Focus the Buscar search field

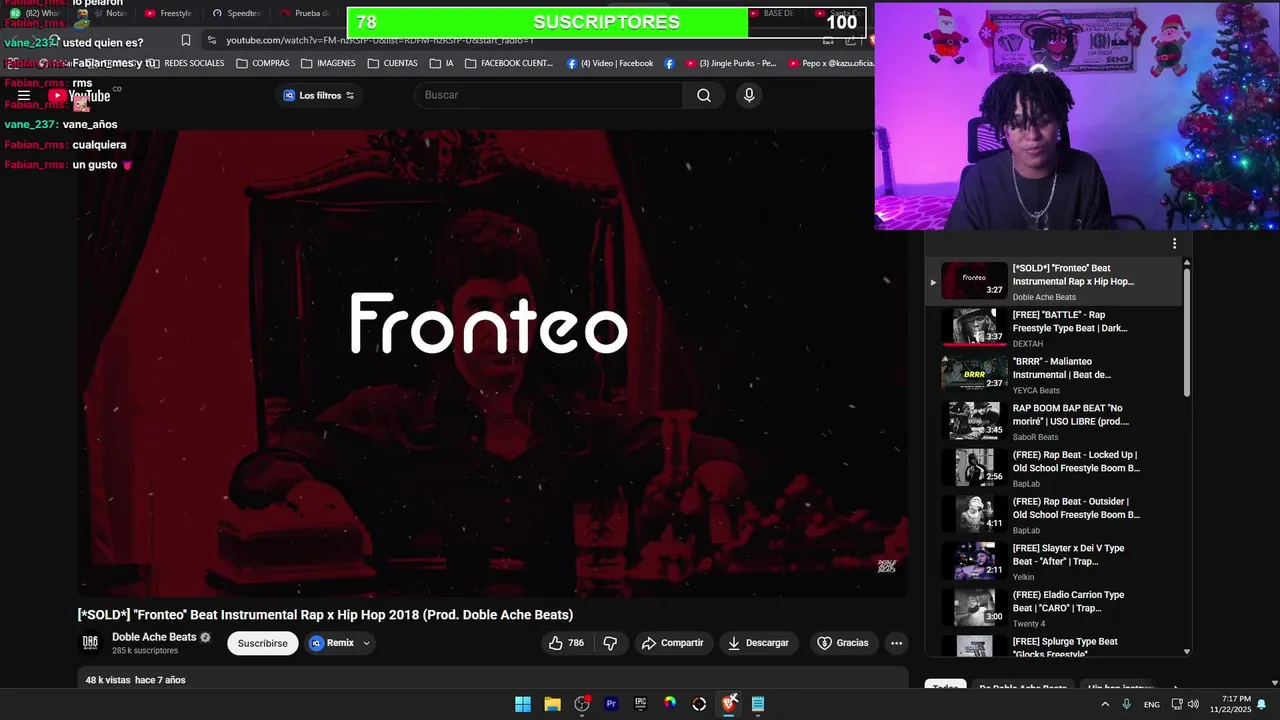point(550,95)
